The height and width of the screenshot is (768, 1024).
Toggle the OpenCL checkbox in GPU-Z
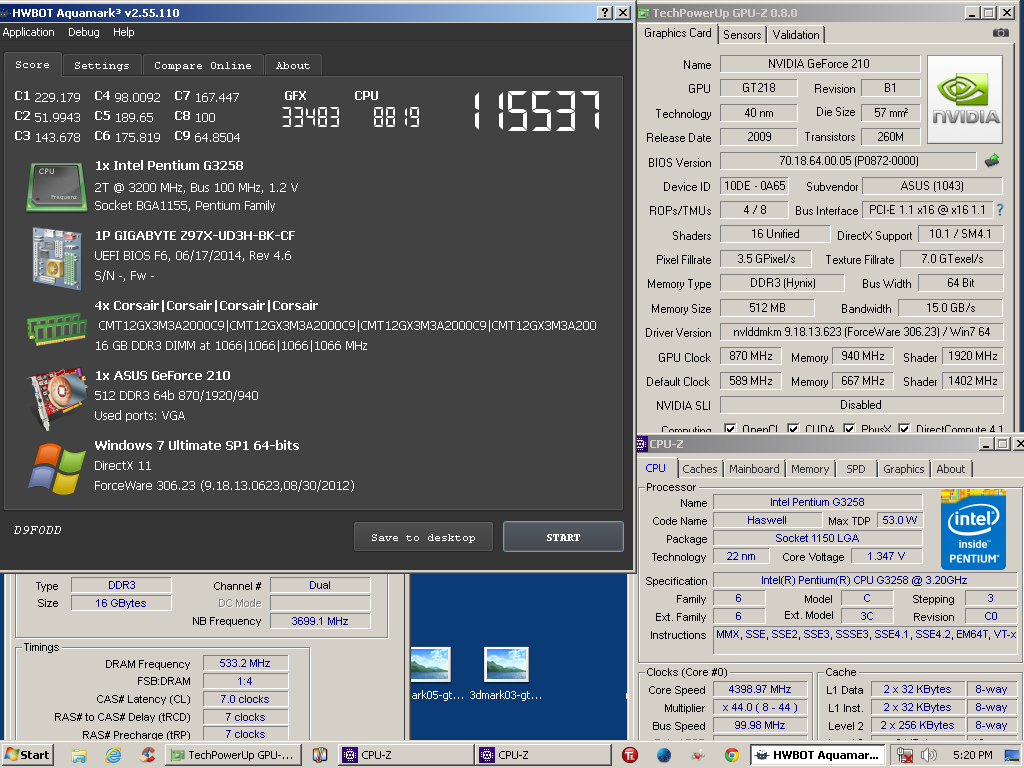pos(730,428)
